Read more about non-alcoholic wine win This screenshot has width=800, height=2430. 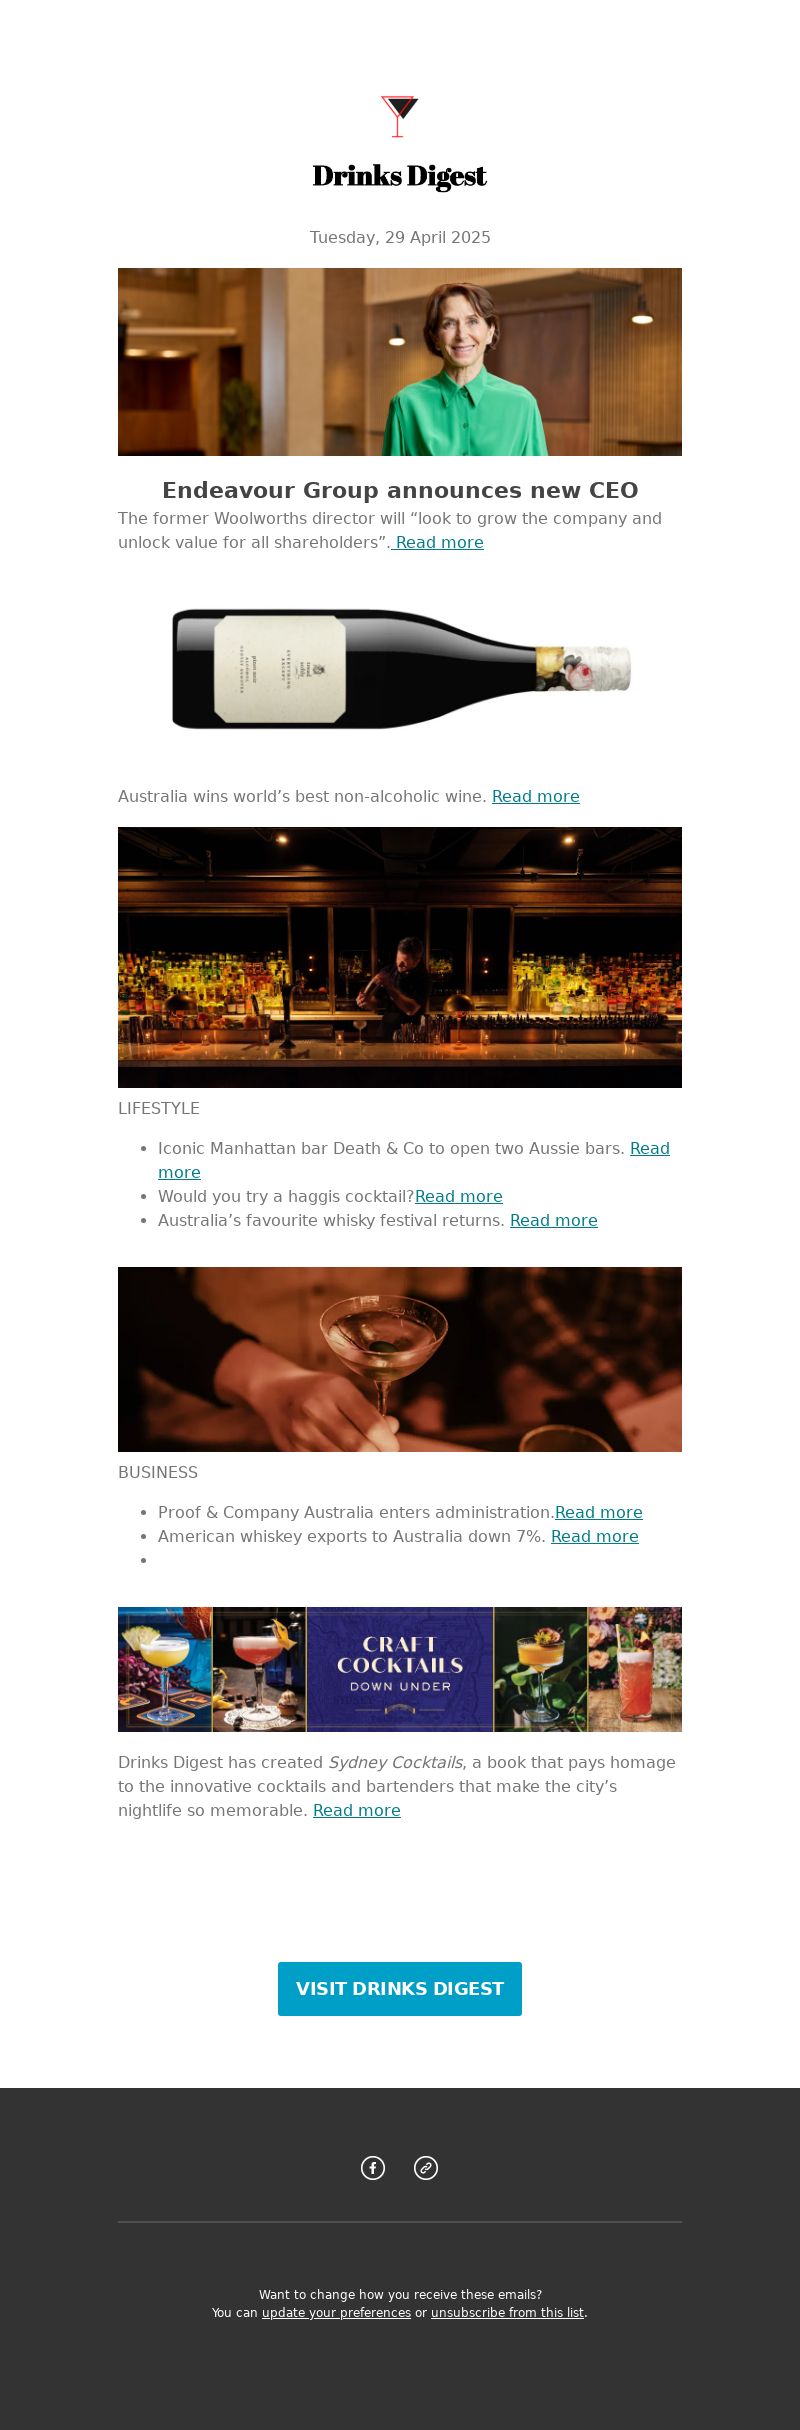536,796
